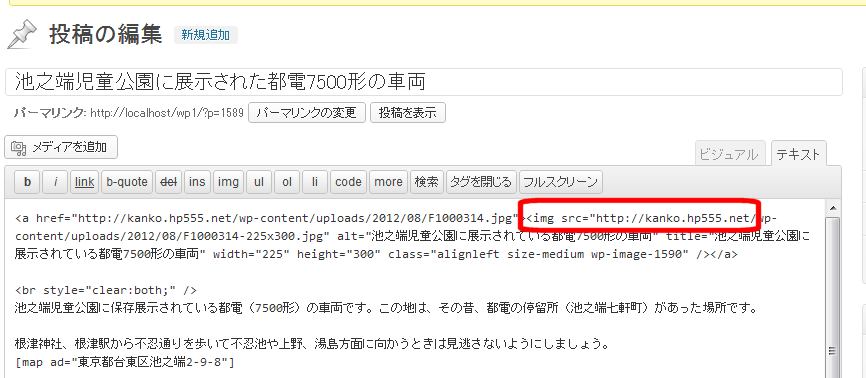Click the li quicktag button

[315, 182]
